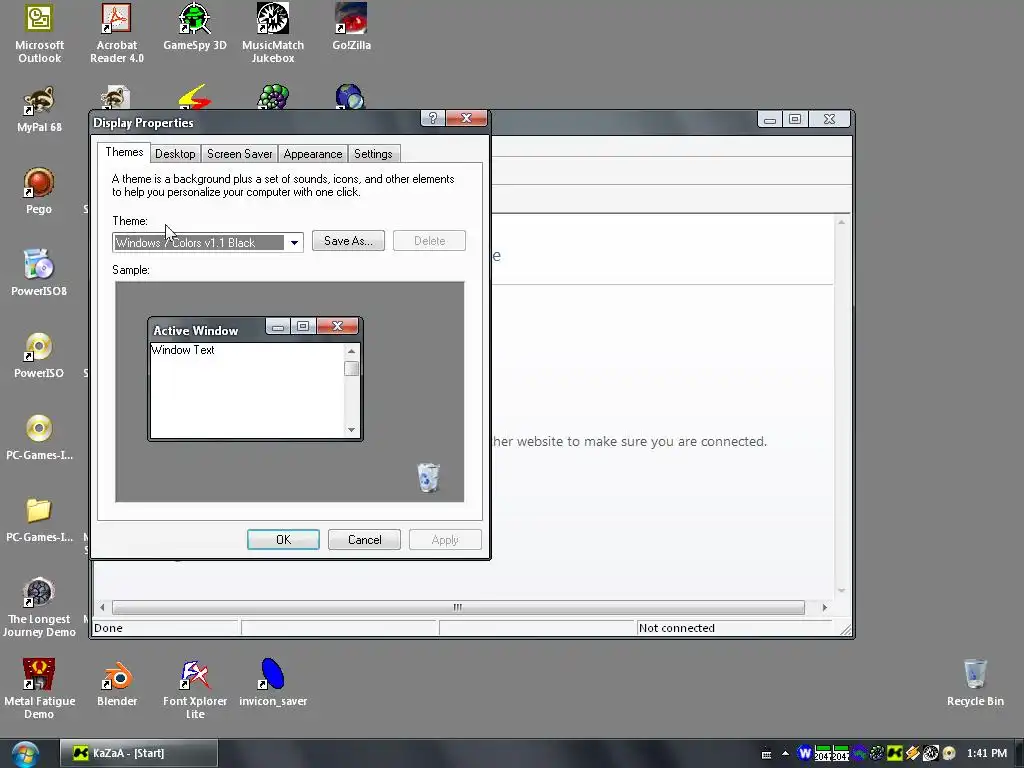Image resolution: width=1024 pixels, height=768 pixels.
Task: Click the OK button
Action: tap(283, 540)
